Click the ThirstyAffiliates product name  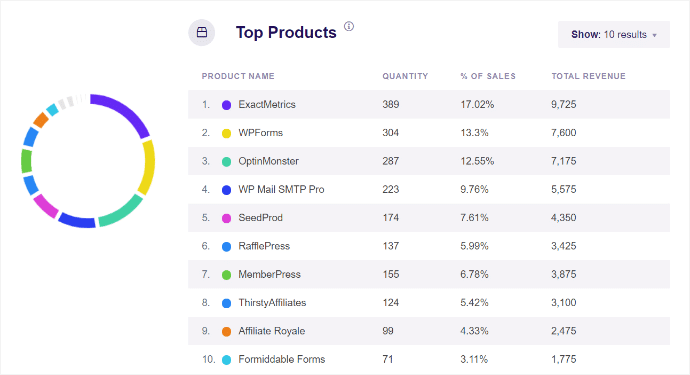tap(272, 303)
